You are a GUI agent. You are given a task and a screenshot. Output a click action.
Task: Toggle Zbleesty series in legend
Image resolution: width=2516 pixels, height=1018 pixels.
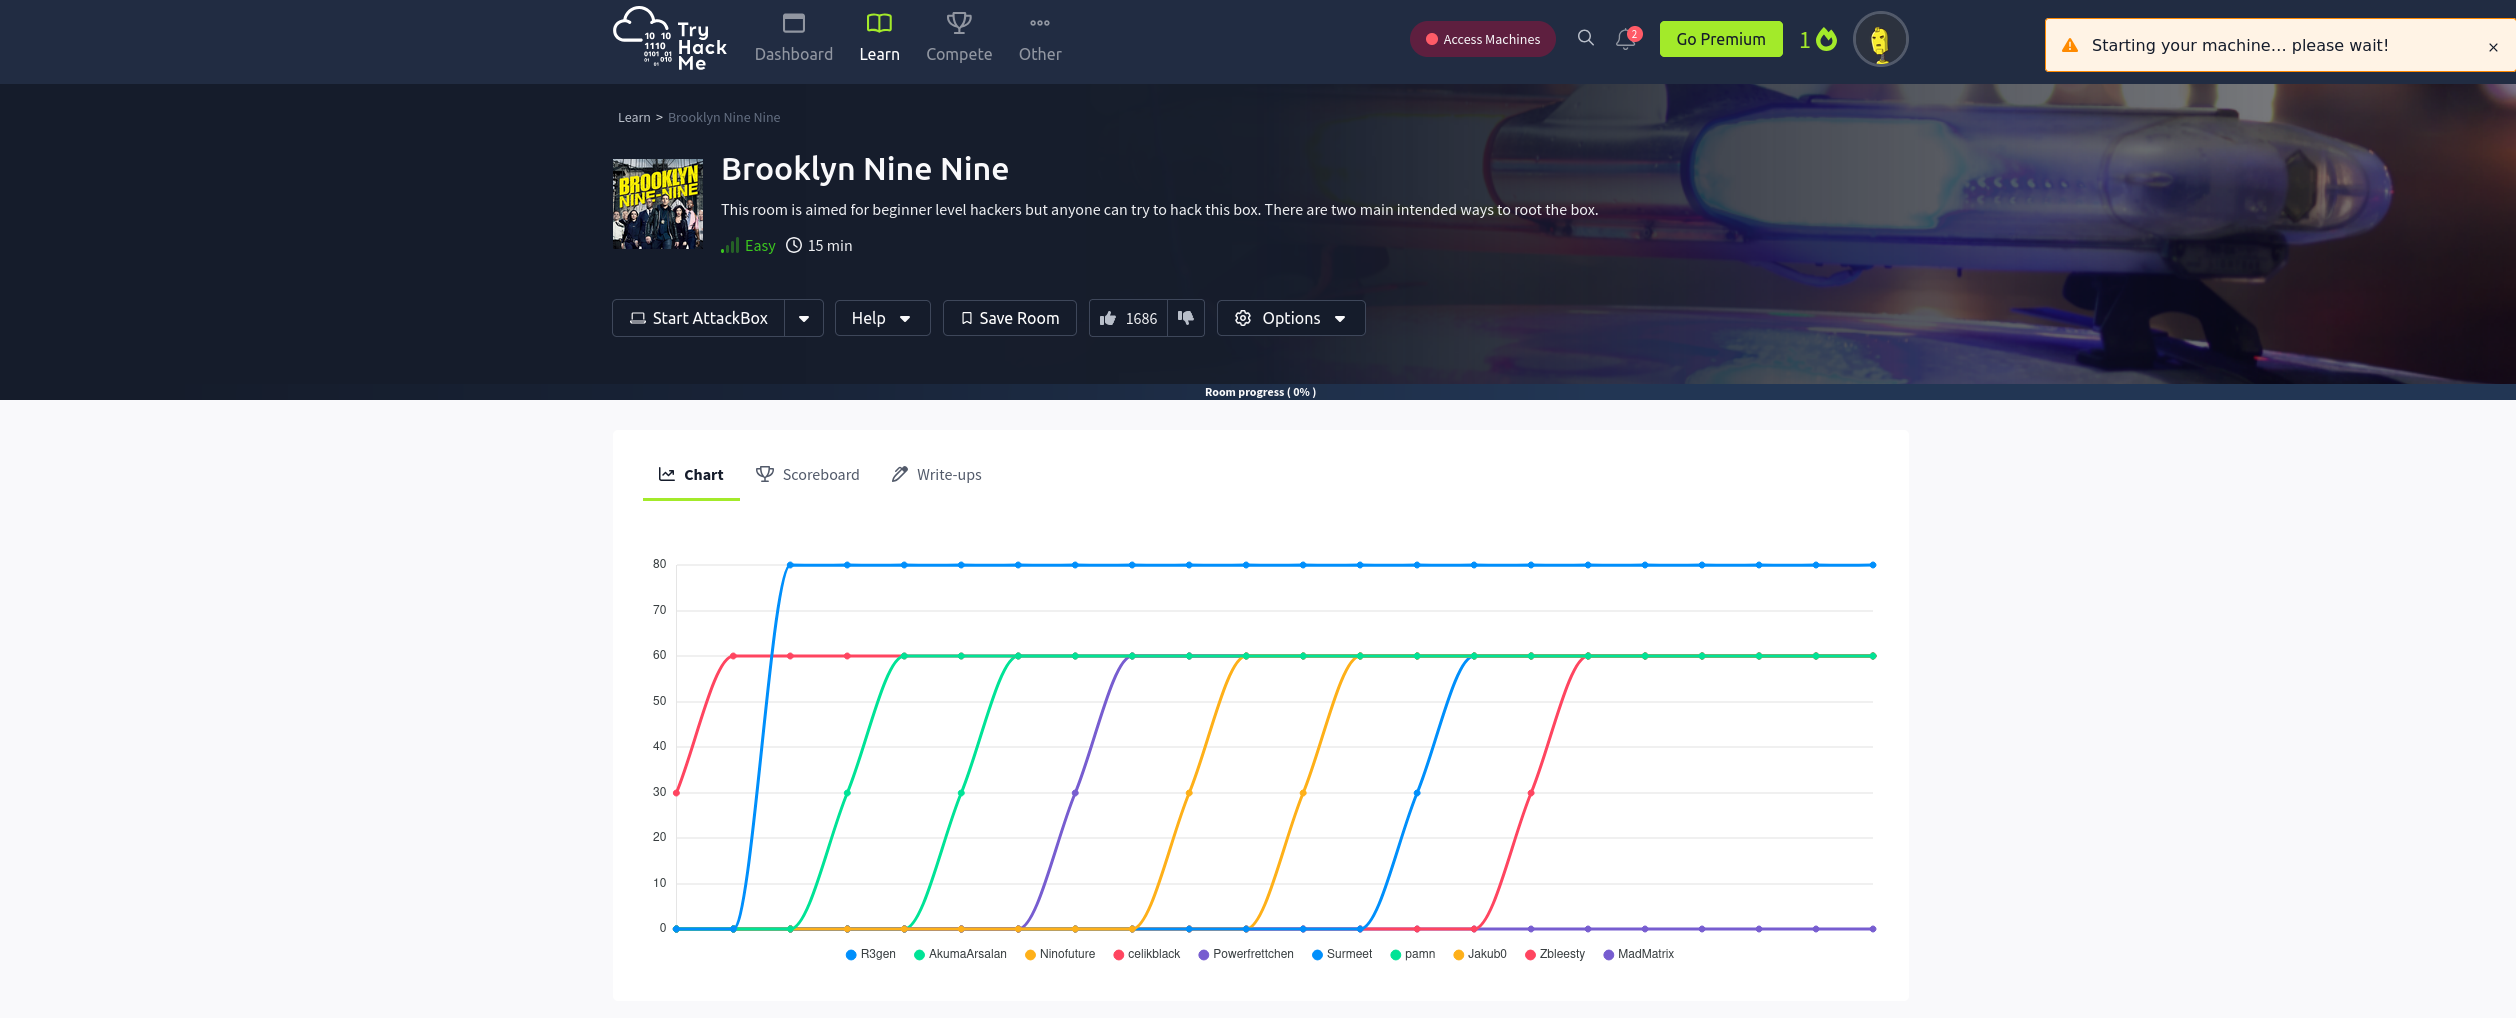[1555, 954]
